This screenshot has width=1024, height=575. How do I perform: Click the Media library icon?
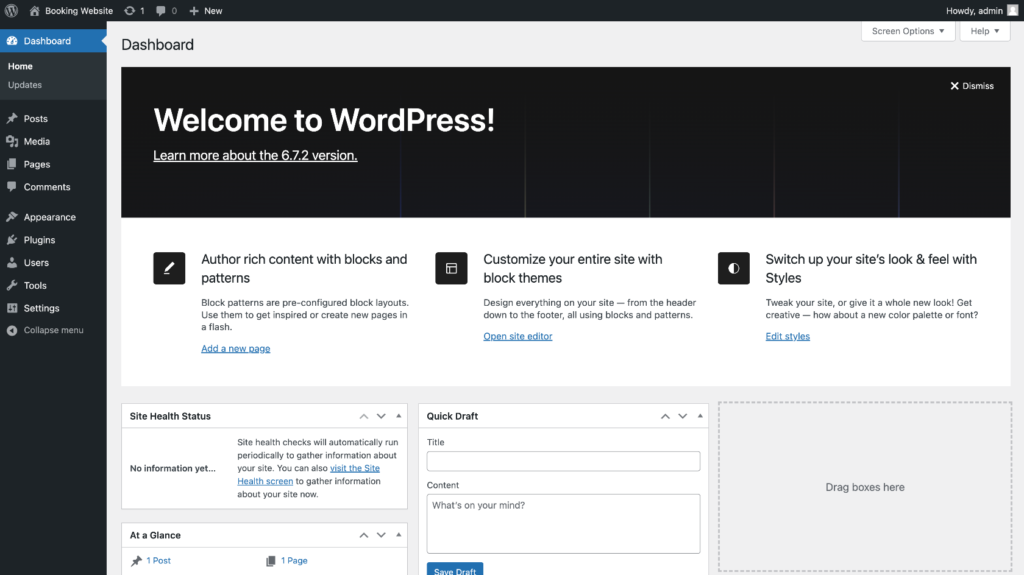[12, 141]
